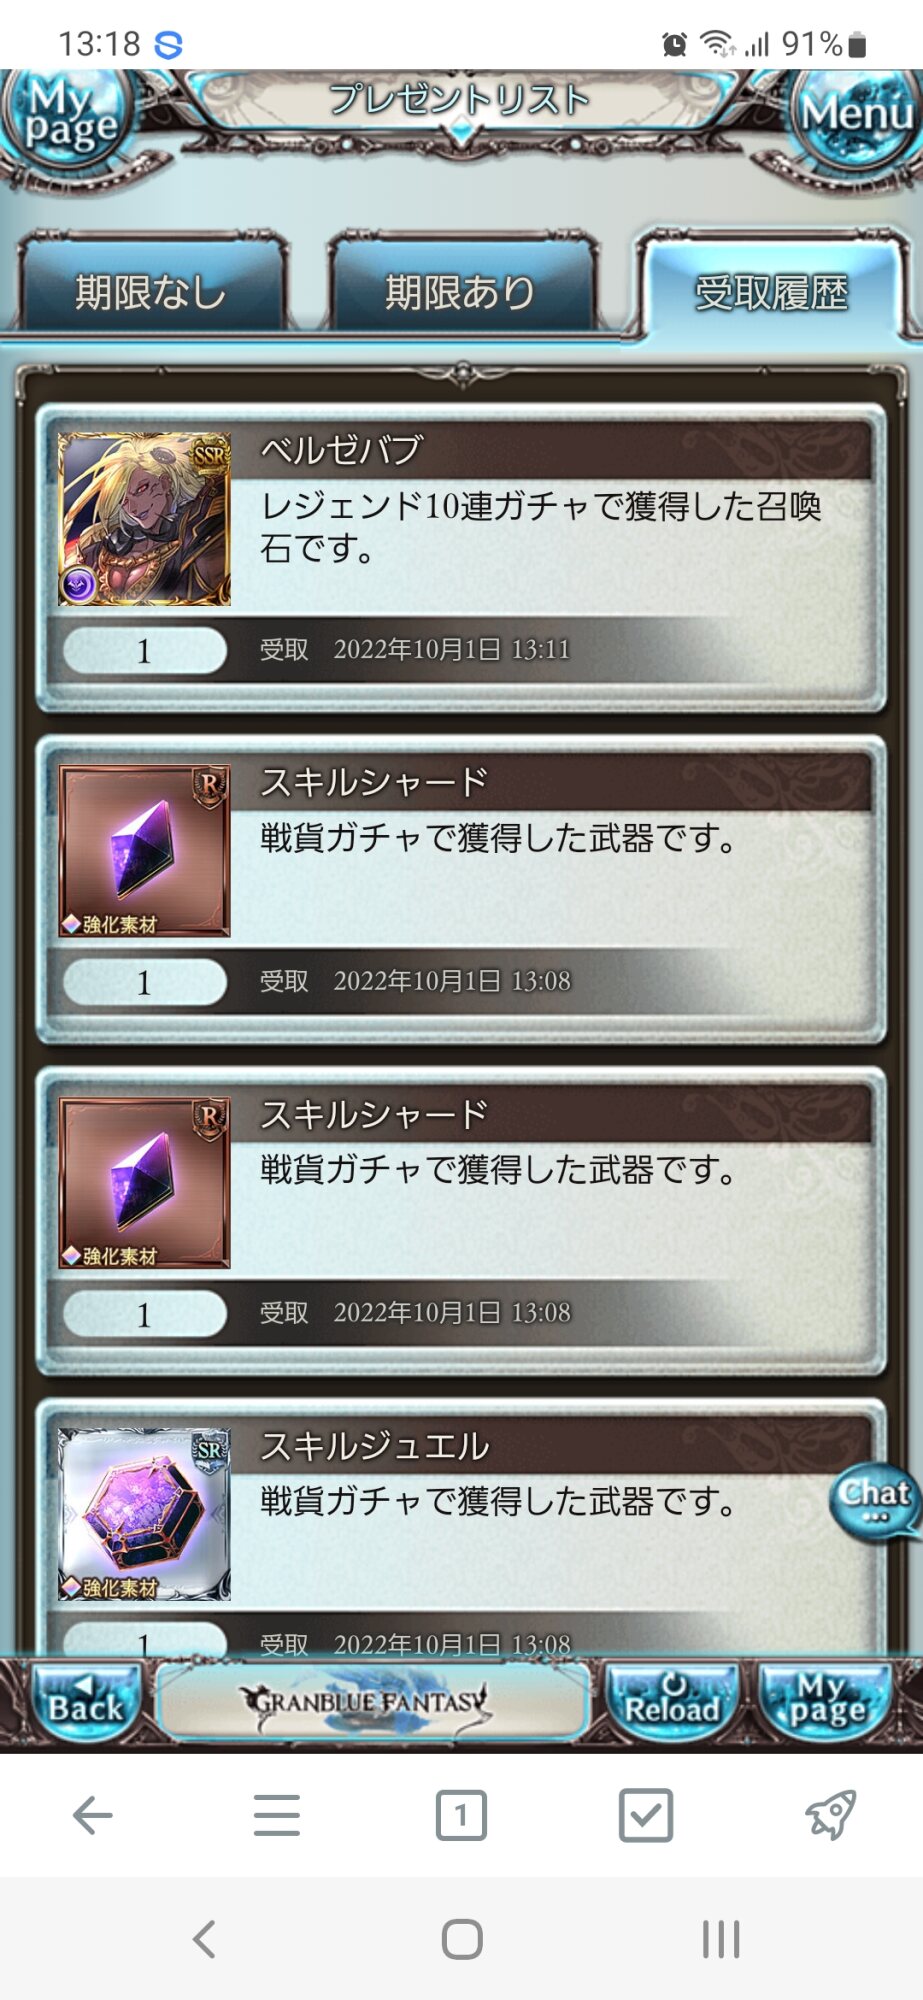
Task: Open the browser hamburger menu
Action: (277, 1814)
